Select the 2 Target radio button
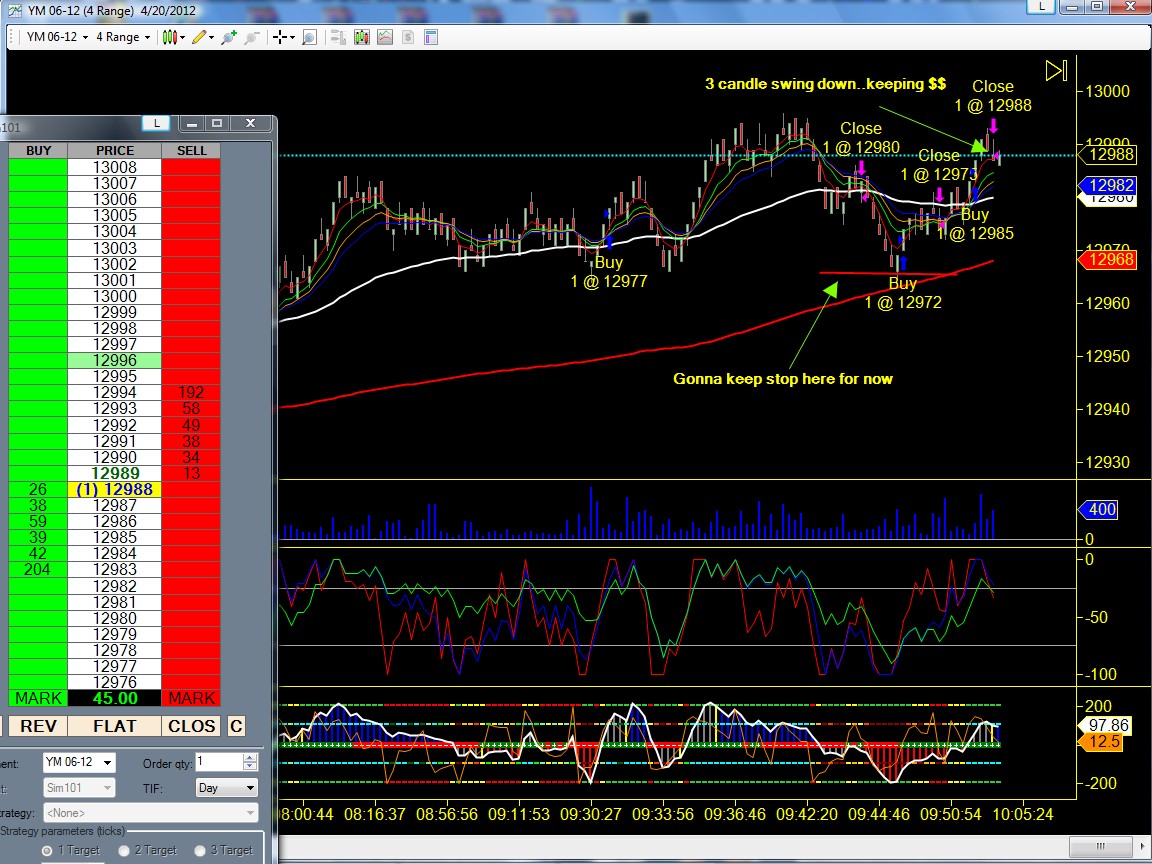 (x=123, y=850)
